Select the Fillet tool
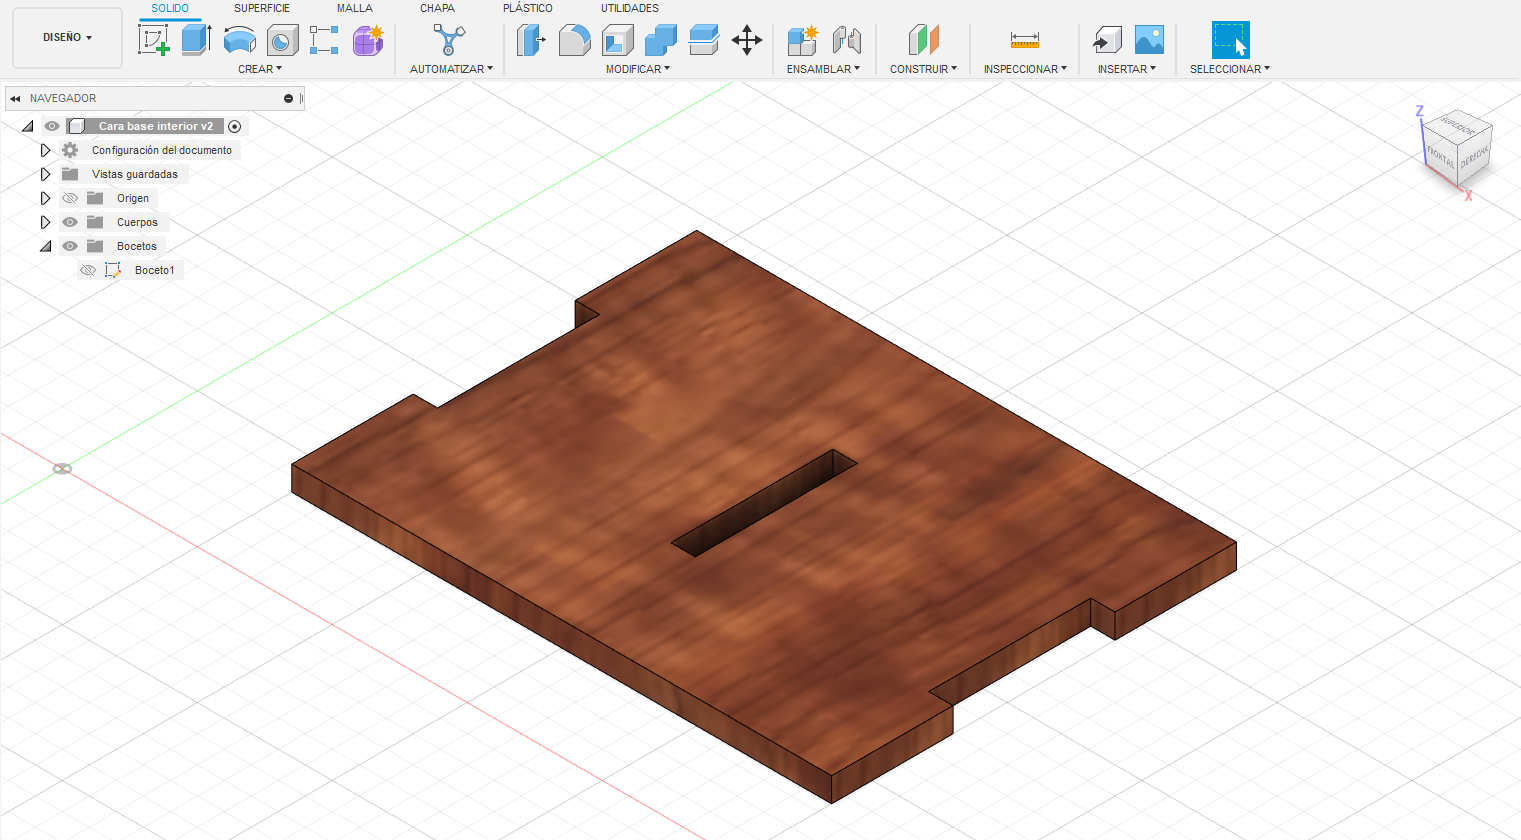The image size is (1521, 840). click(574, 40)
